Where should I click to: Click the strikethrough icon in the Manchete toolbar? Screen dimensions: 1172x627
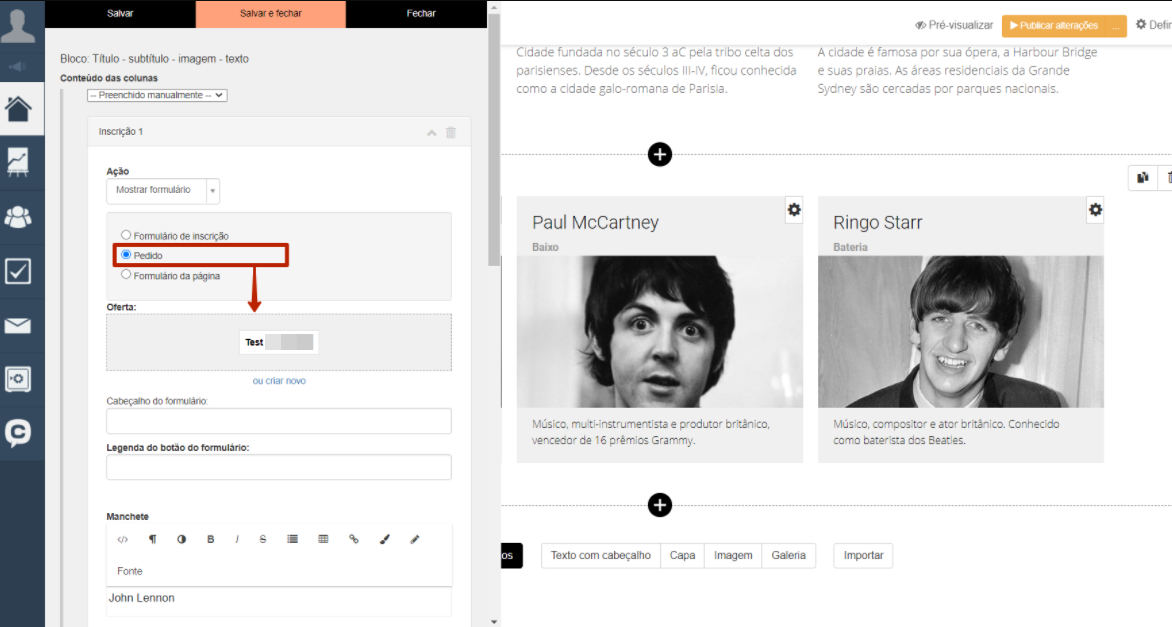point(263,539)
